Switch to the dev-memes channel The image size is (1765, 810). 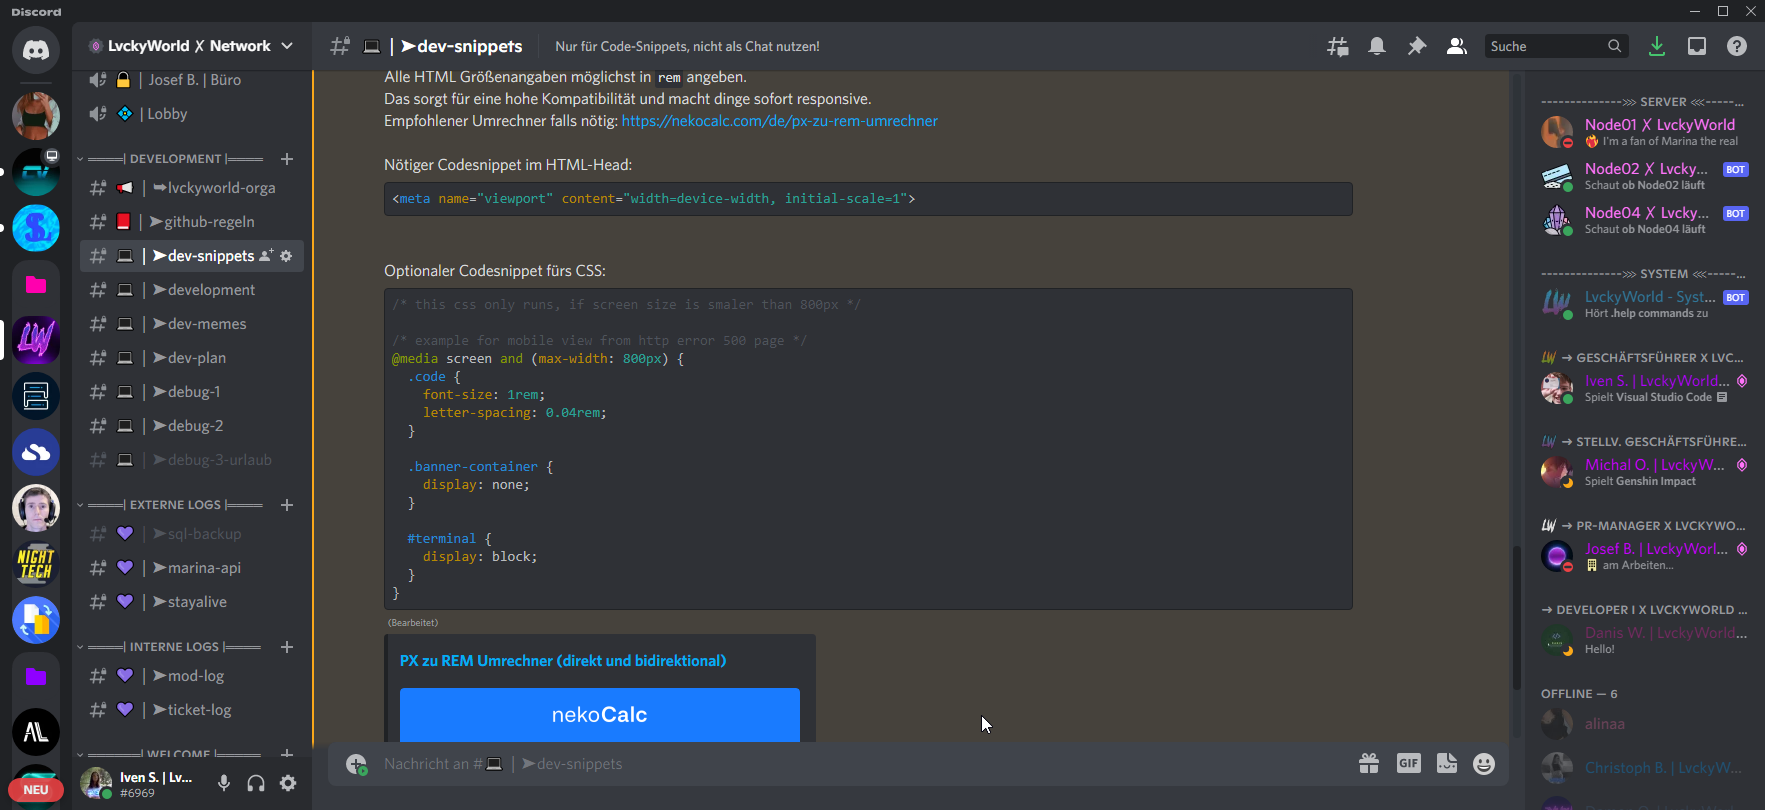tap(207, 324)
